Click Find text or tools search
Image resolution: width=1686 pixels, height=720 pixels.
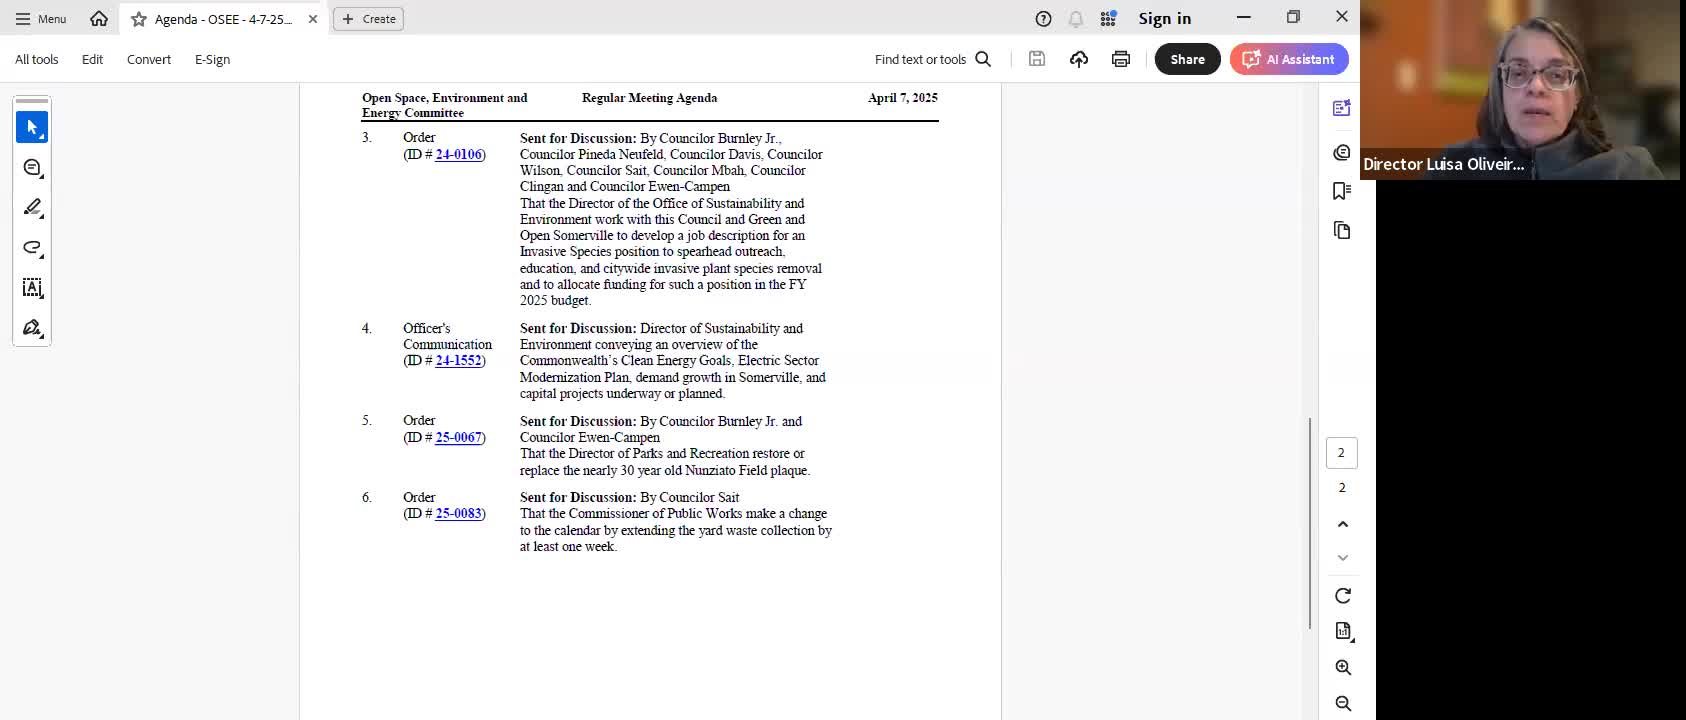pyautogui.click(x=933, y=59)
